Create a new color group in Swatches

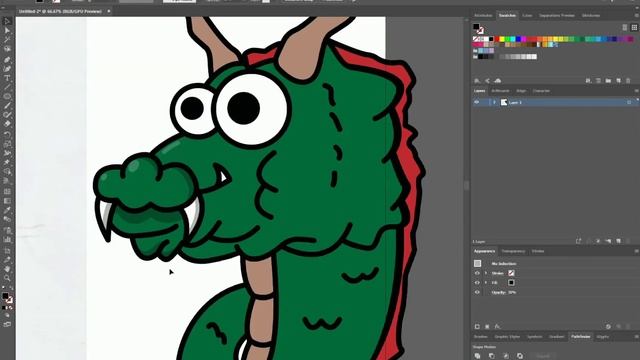[608, 81]
